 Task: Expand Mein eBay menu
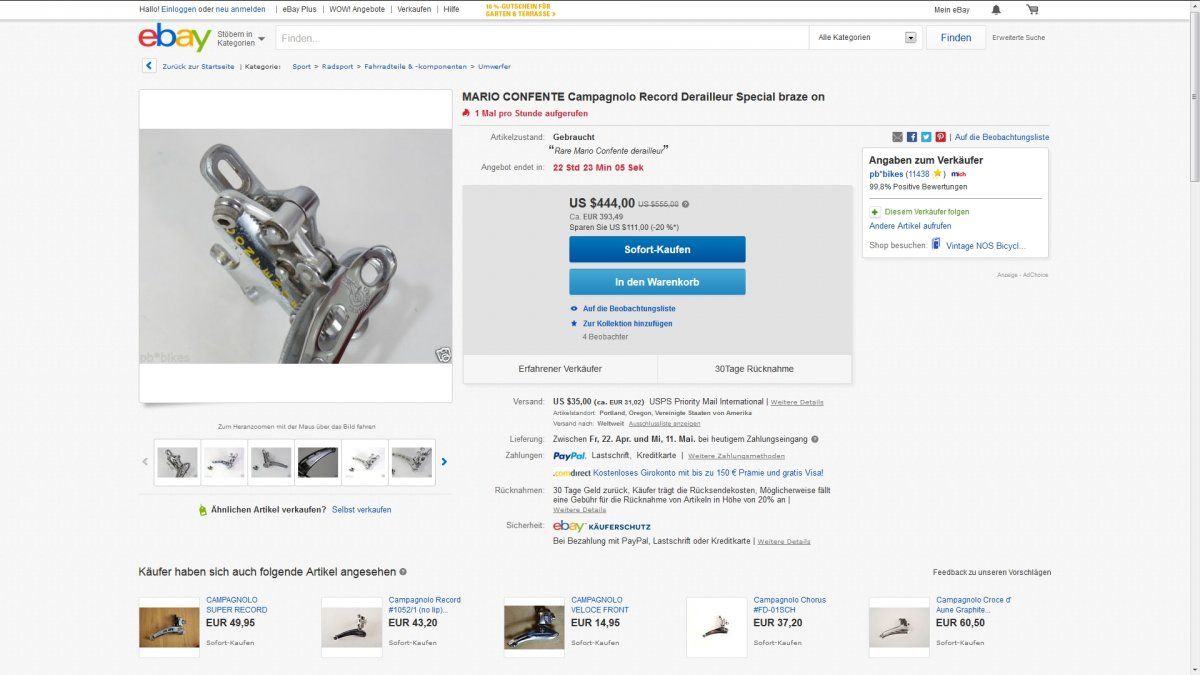point(952,9)
